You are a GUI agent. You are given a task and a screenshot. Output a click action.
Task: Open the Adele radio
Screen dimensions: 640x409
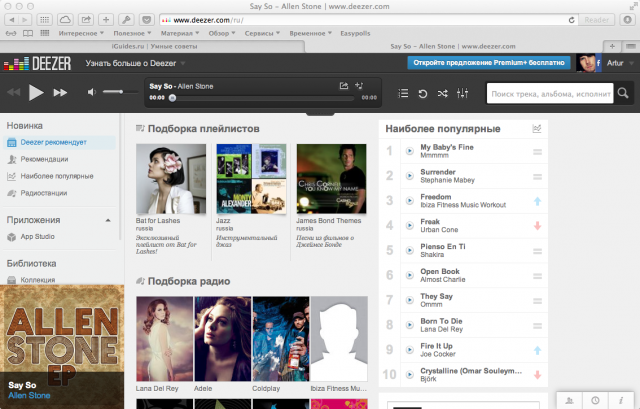pos(223,339)
